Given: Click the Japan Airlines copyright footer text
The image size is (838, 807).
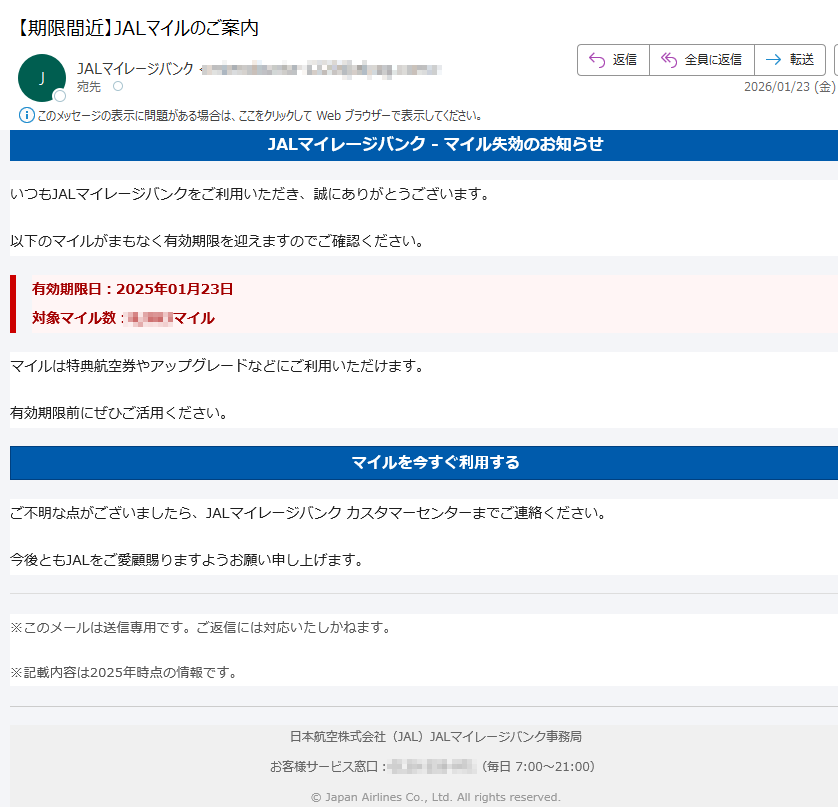Looking at the screenshot, I should (x=435, y=797).
